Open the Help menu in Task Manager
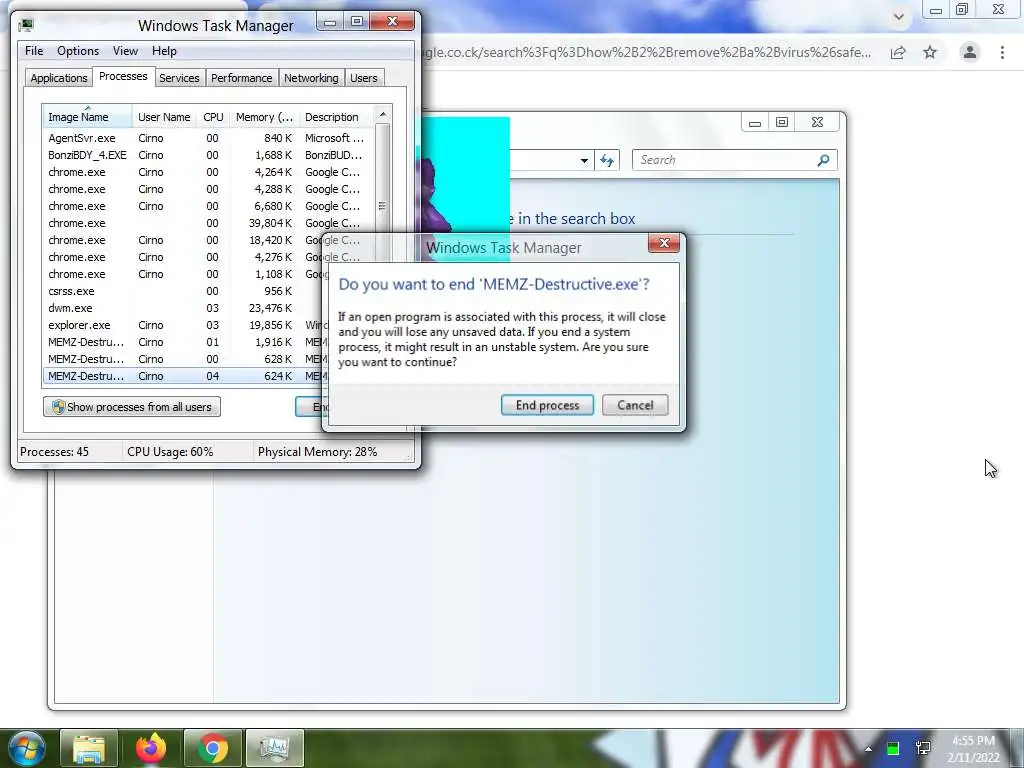 164,51
